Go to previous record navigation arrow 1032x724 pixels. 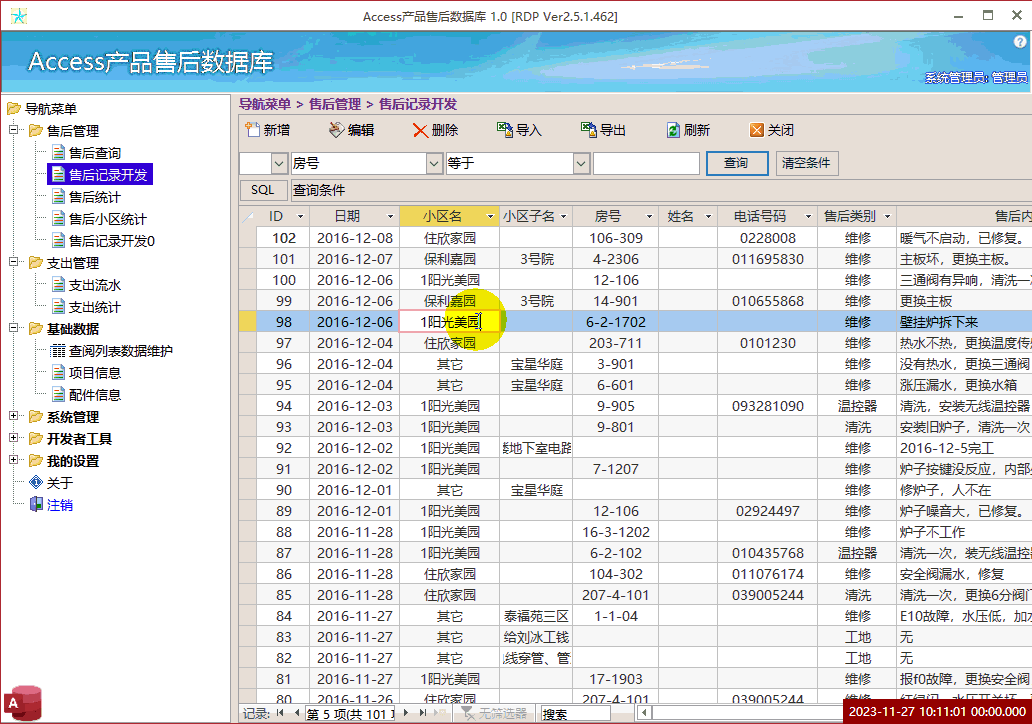click(x=297, y=713)
